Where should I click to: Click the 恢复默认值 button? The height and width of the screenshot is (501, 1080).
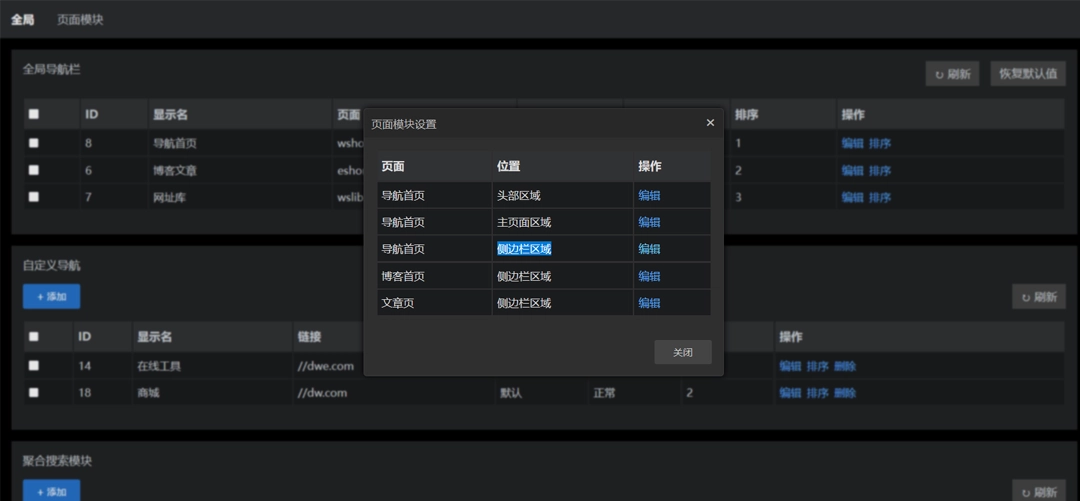(x=1027, y=74)
